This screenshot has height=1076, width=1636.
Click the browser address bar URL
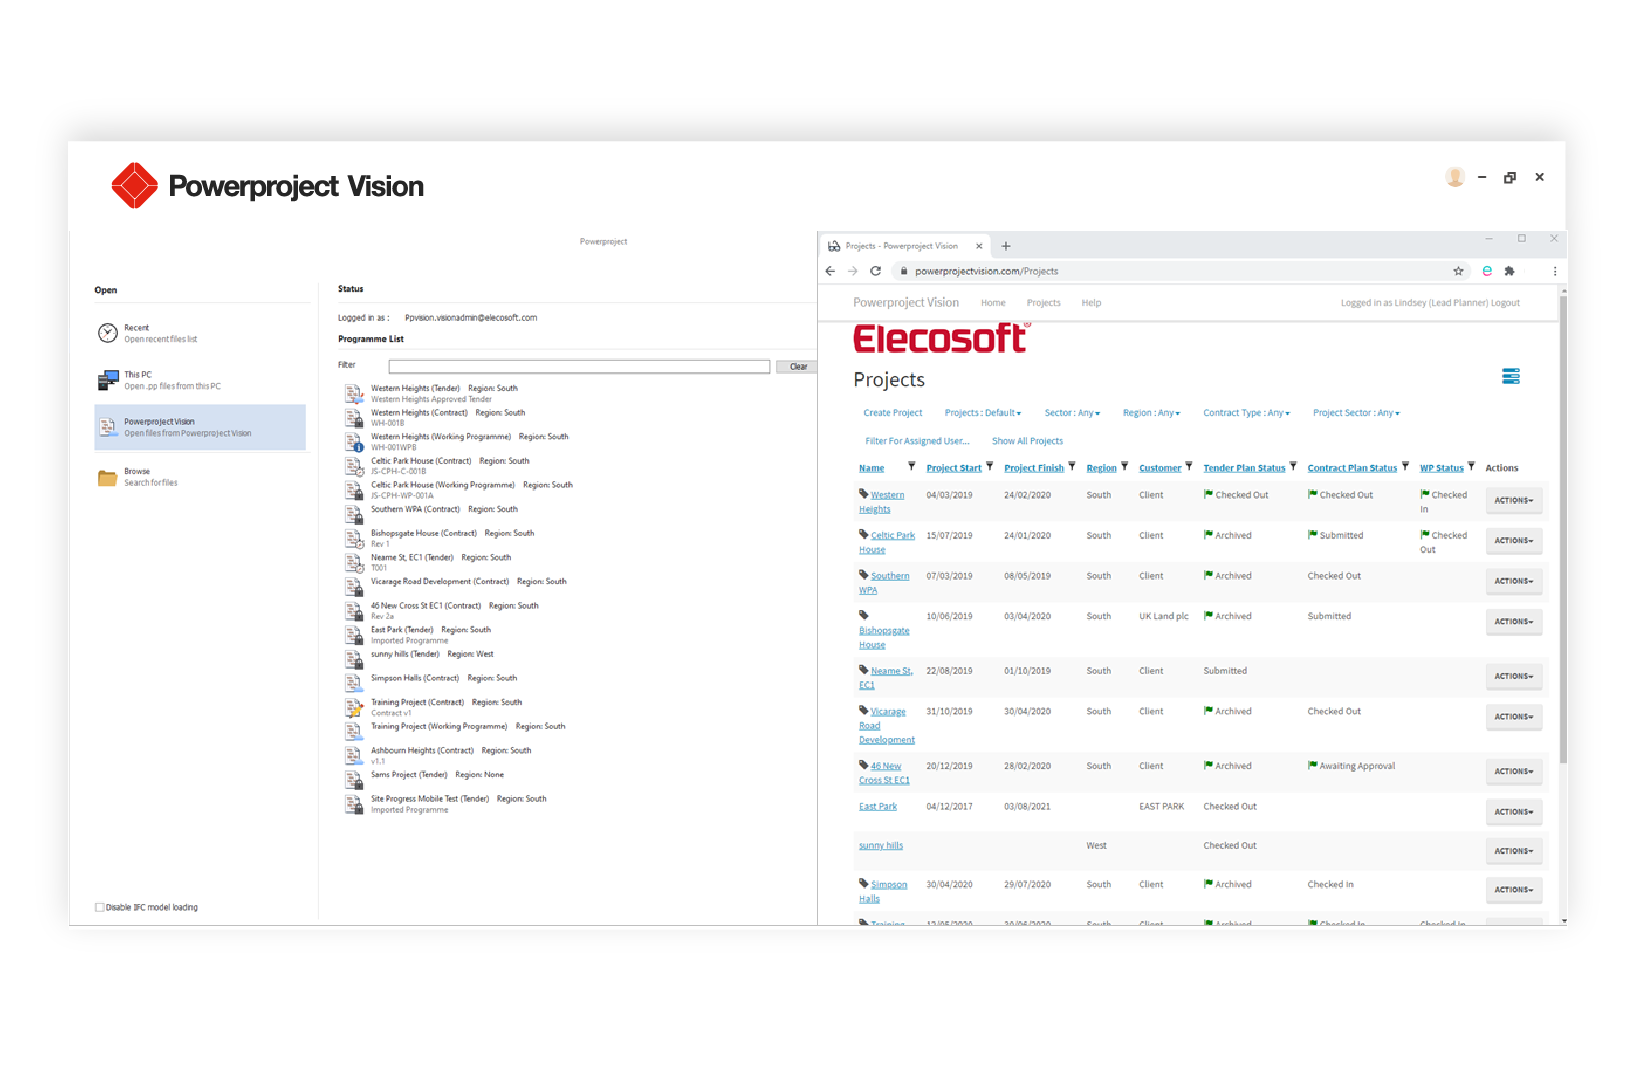986,271
